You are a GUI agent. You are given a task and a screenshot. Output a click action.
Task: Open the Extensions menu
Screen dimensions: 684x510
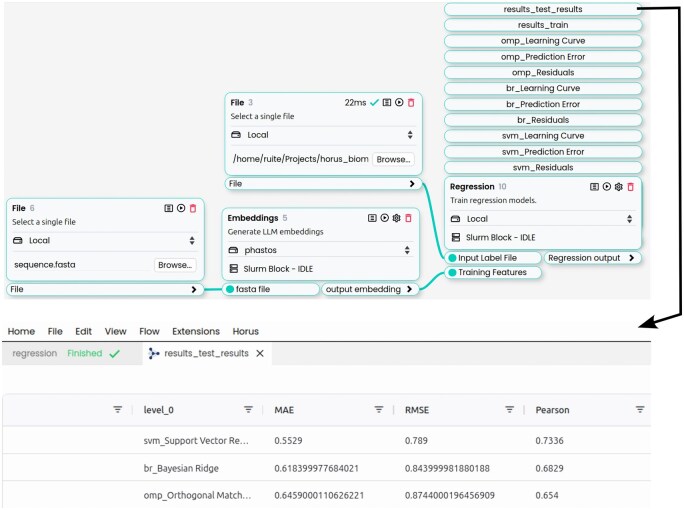[x=196, y=332]
